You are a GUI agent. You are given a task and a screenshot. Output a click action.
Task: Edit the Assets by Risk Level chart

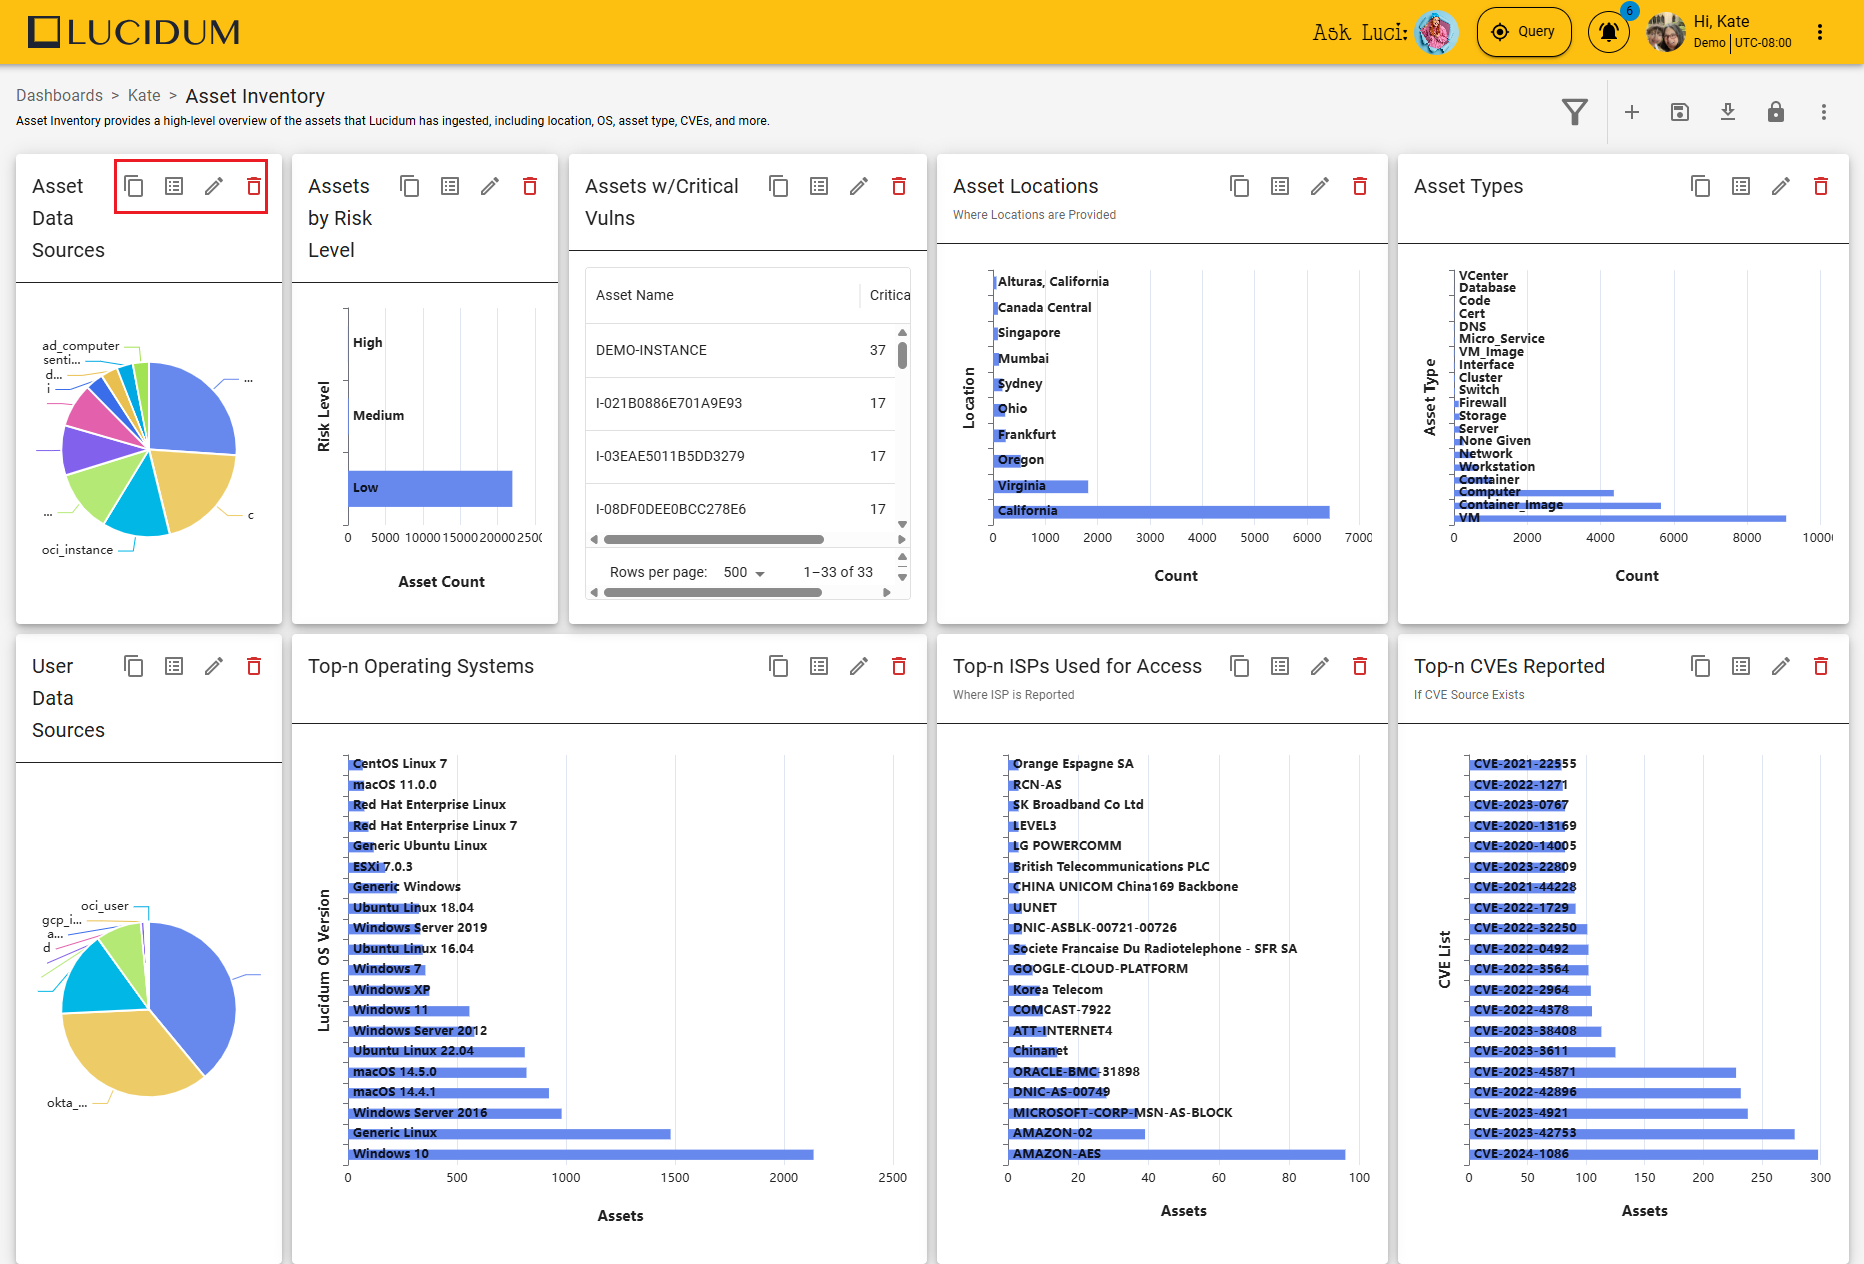point(490,186)
